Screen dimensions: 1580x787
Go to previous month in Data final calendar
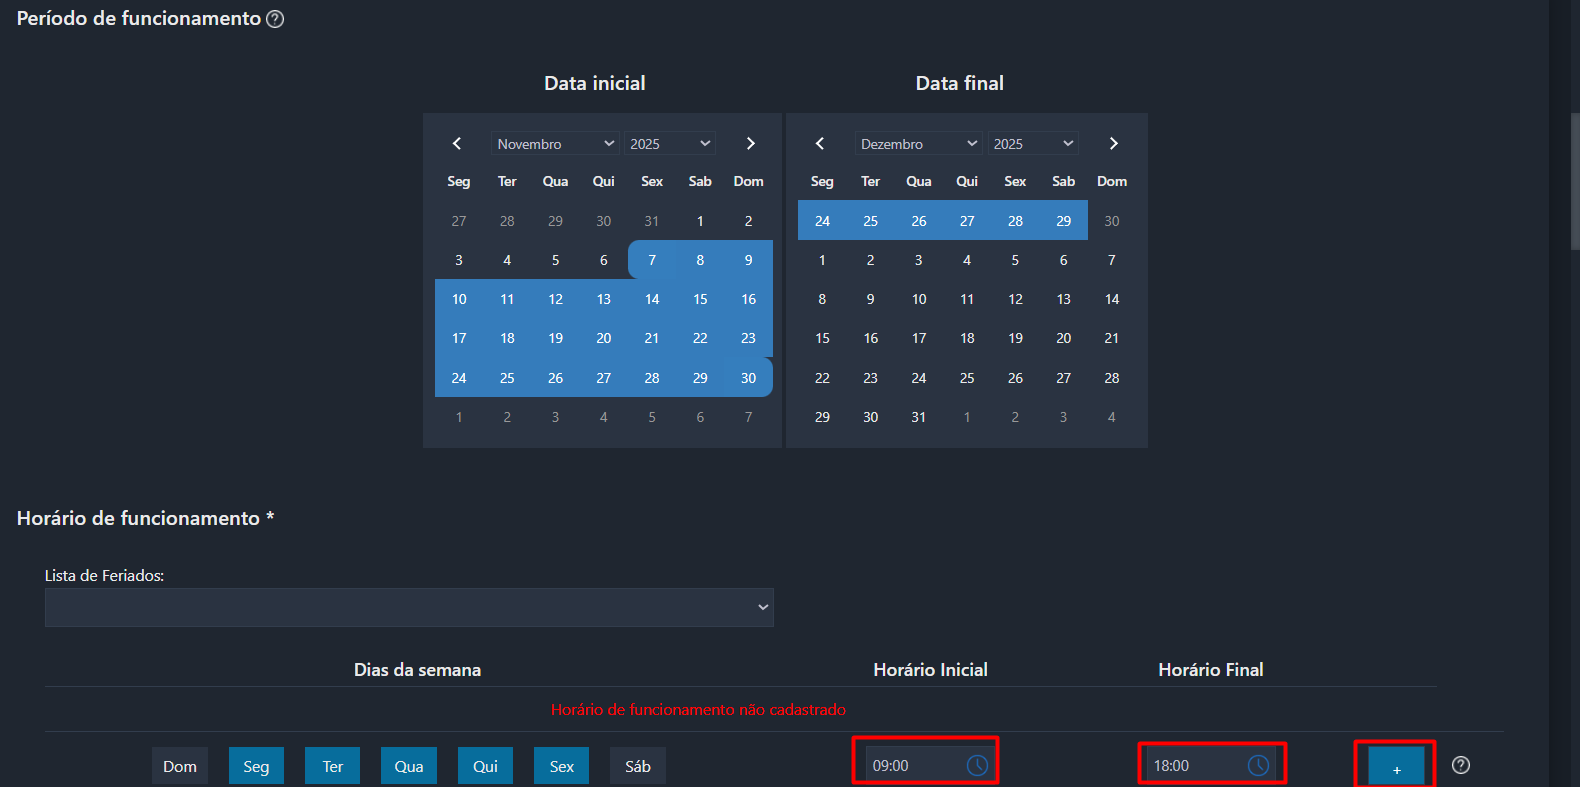click(x=820, y=144)
